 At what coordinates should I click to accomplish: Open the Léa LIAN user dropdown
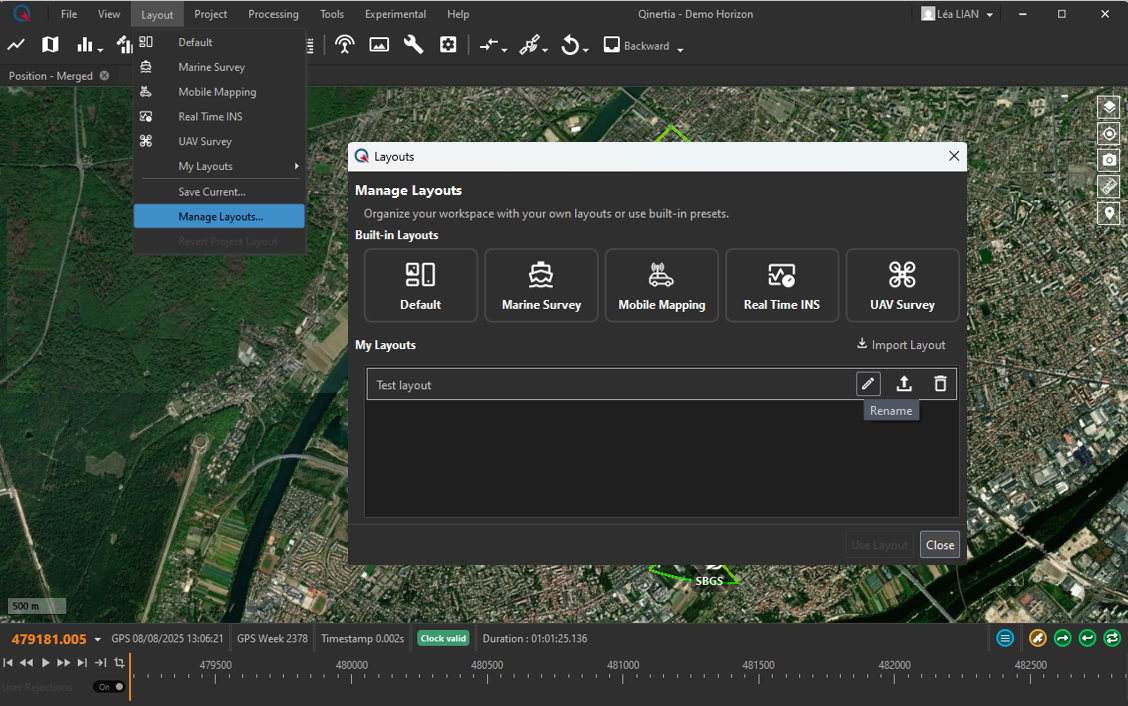[957, 14]
